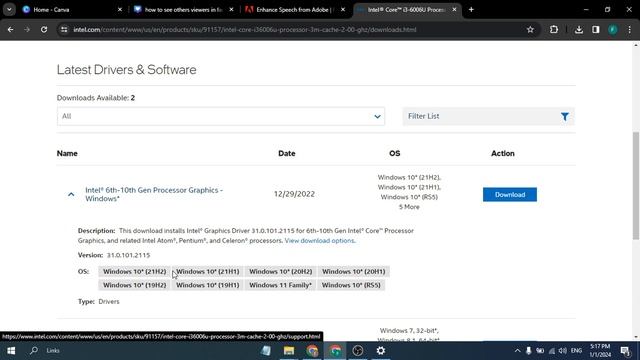Open Settings gear in taskbar
Screen dimensions: 640x360
coord(381,351)
